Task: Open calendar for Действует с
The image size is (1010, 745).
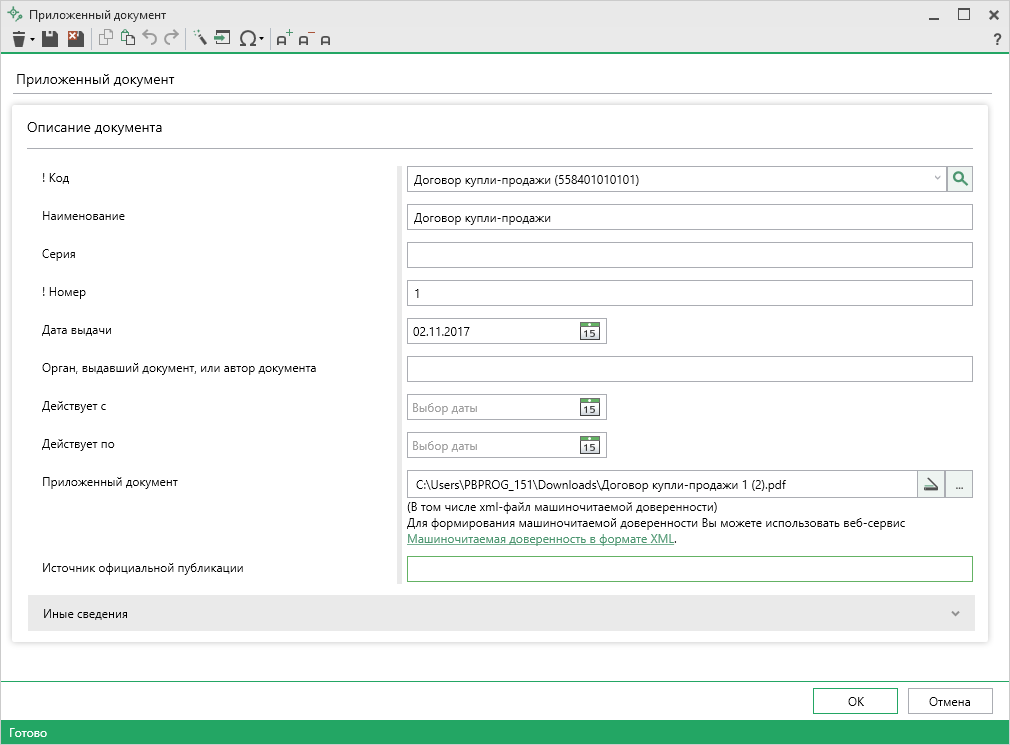Action: coord(590,407)
